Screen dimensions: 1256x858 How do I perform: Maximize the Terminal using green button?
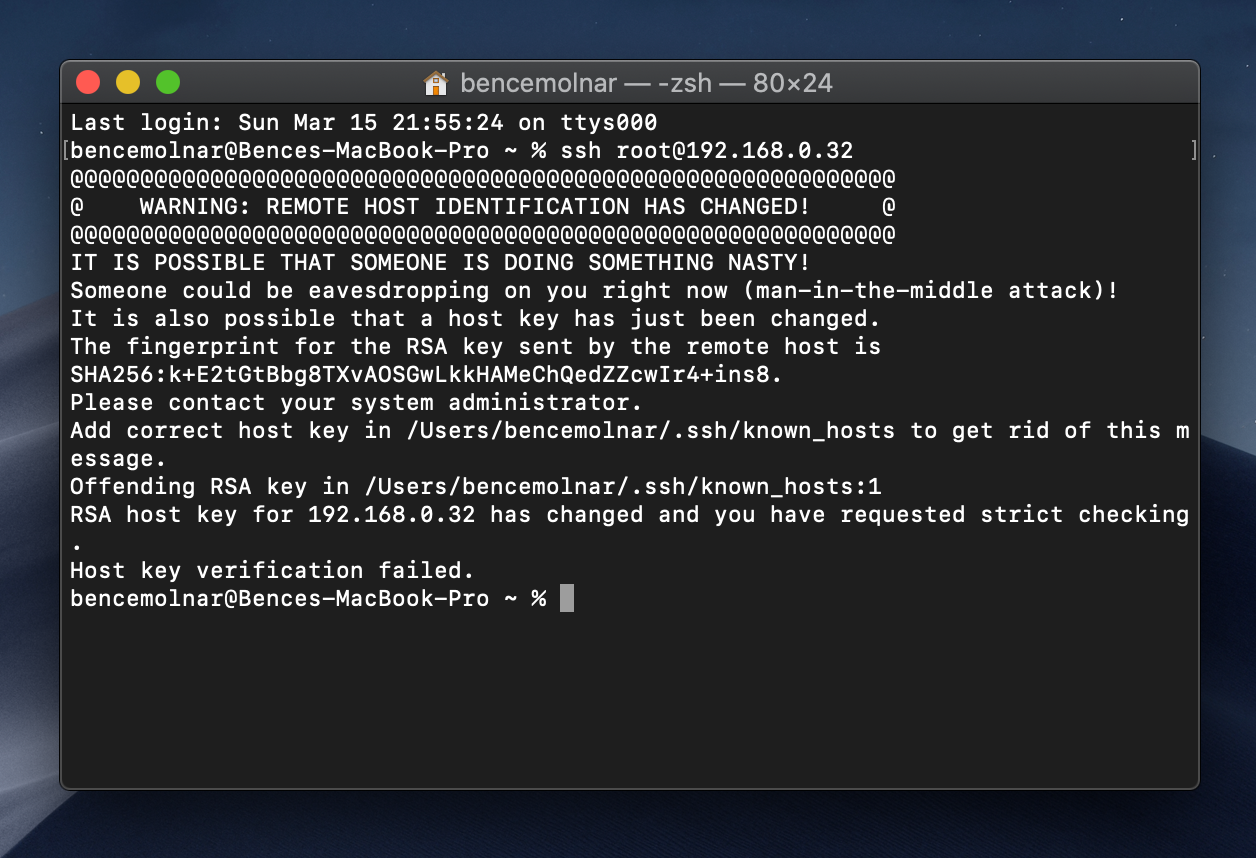[168, 82]
